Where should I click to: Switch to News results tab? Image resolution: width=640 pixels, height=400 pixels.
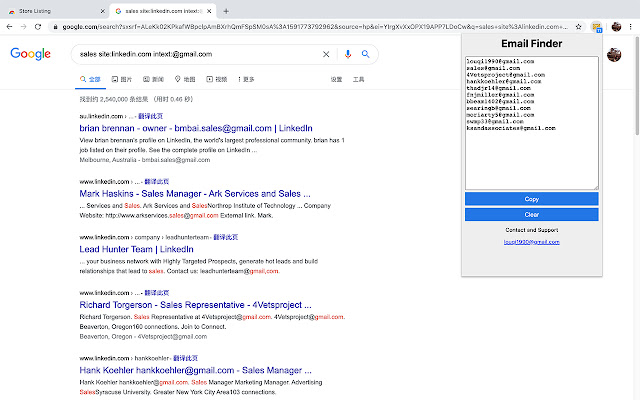(153, 79)
